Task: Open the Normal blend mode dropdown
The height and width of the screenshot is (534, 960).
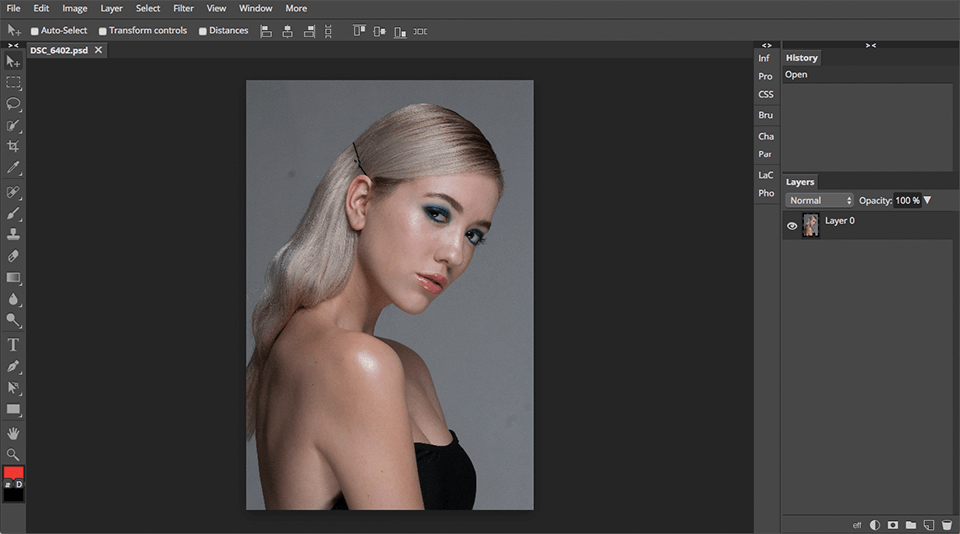Action: [x=819, y=200]
